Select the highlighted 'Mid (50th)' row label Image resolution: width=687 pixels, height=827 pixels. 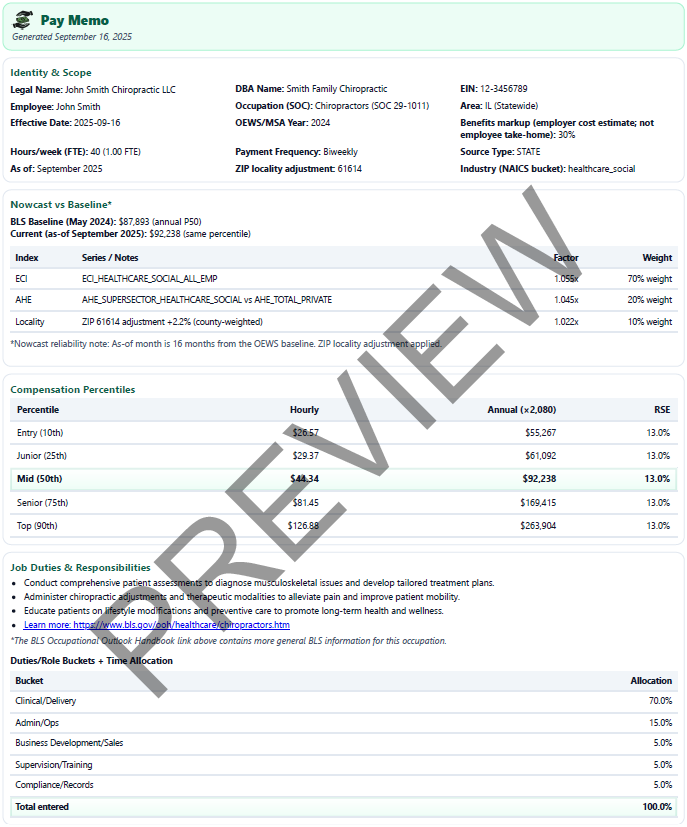pos(39,479)
